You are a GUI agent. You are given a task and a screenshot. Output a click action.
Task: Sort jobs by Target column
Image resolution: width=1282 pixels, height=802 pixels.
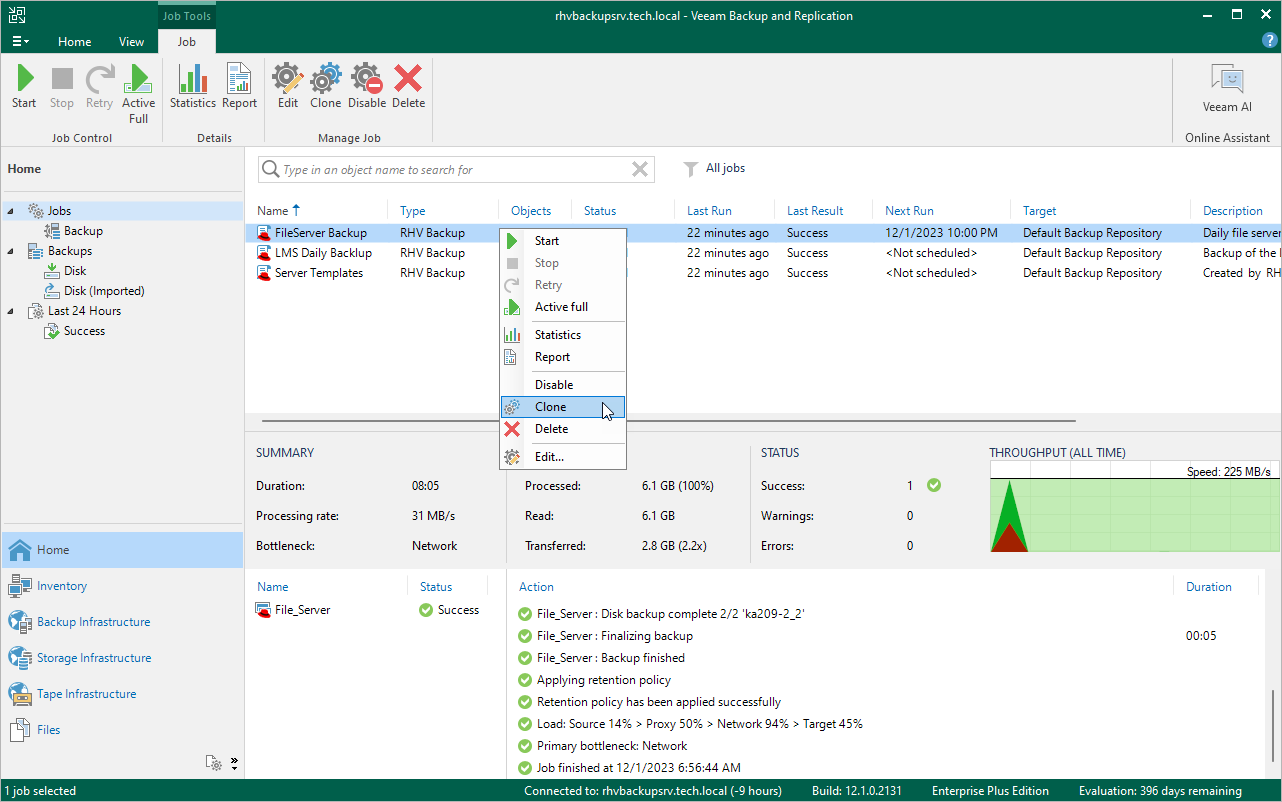pos(1040,211)
